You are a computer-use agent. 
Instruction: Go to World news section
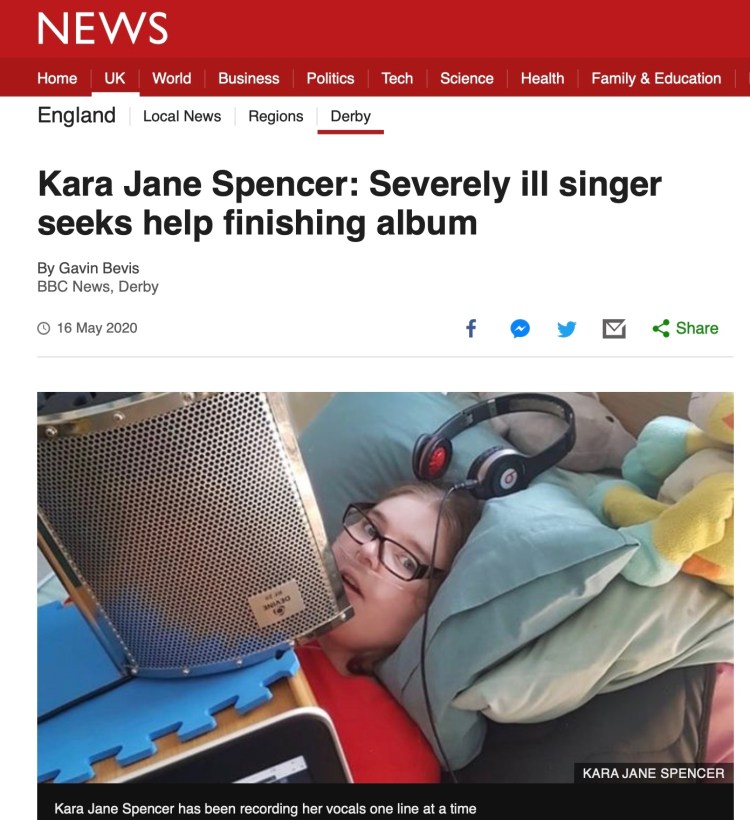coord(172,78)
